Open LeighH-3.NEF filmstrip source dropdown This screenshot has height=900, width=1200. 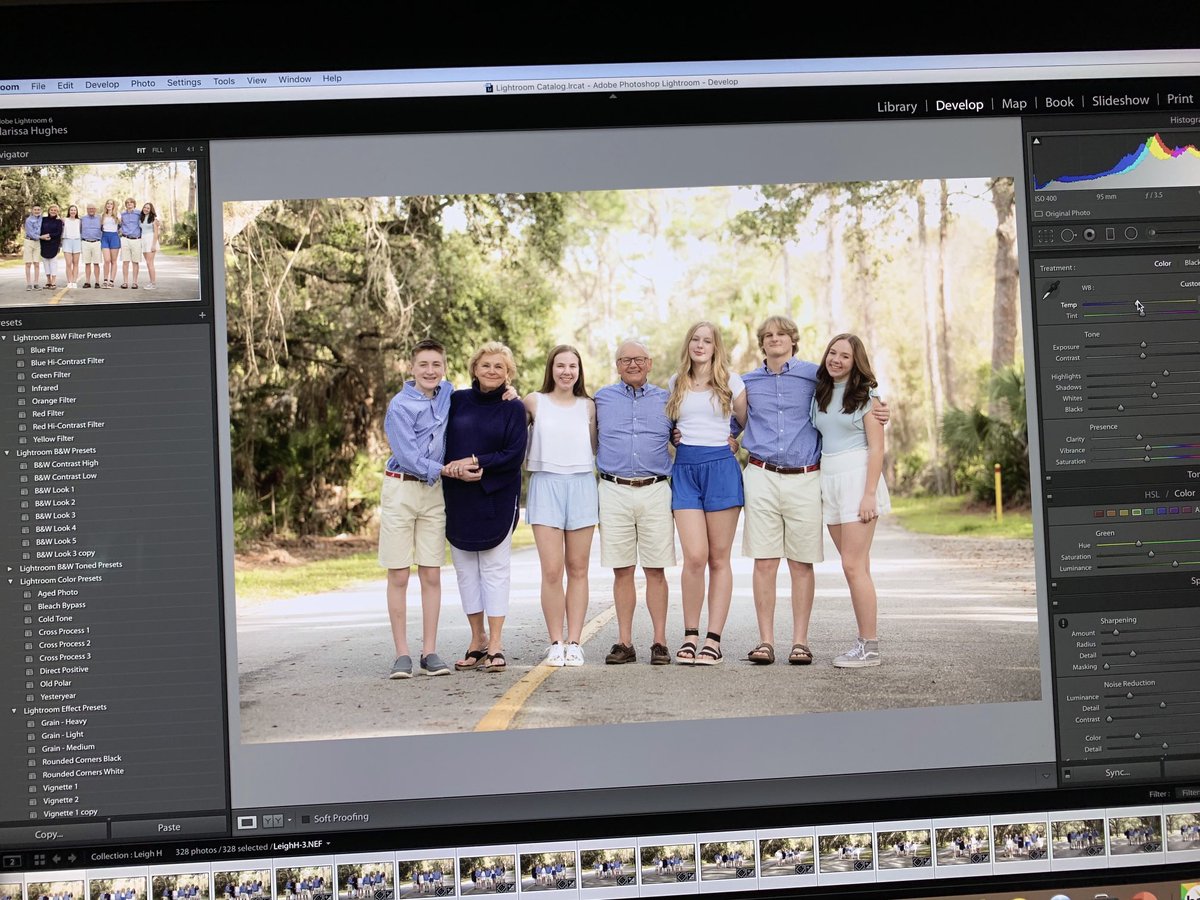tap(328, 844)
